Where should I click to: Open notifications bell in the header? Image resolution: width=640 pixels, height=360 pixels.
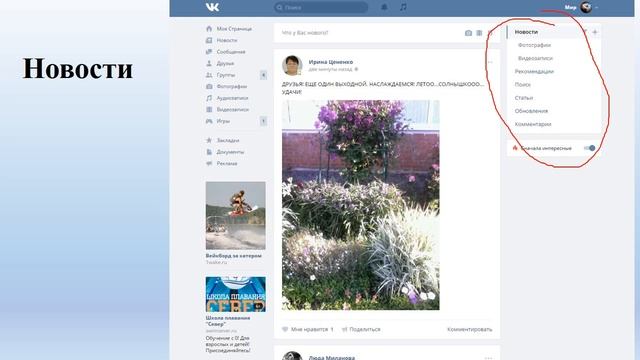(384, 7)
